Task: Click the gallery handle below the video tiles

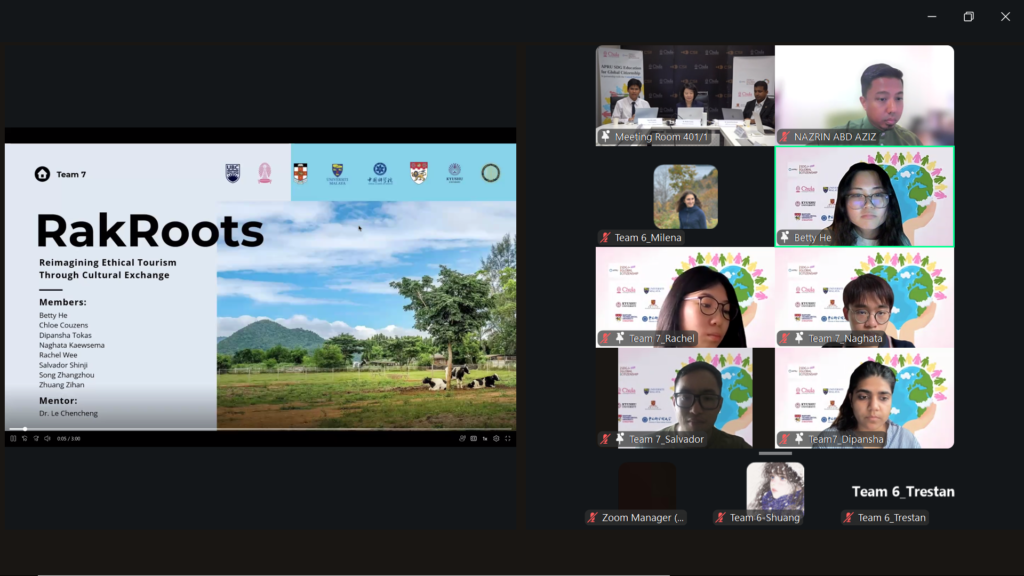Action: (x=775, y=453)
